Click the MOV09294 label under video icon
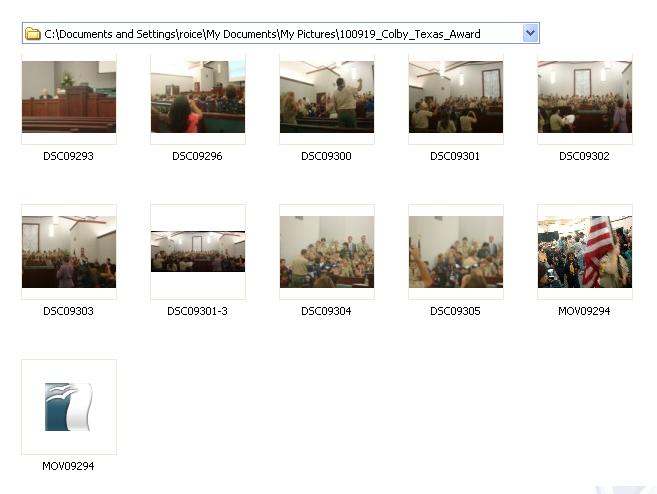 (x=68, y=466)
